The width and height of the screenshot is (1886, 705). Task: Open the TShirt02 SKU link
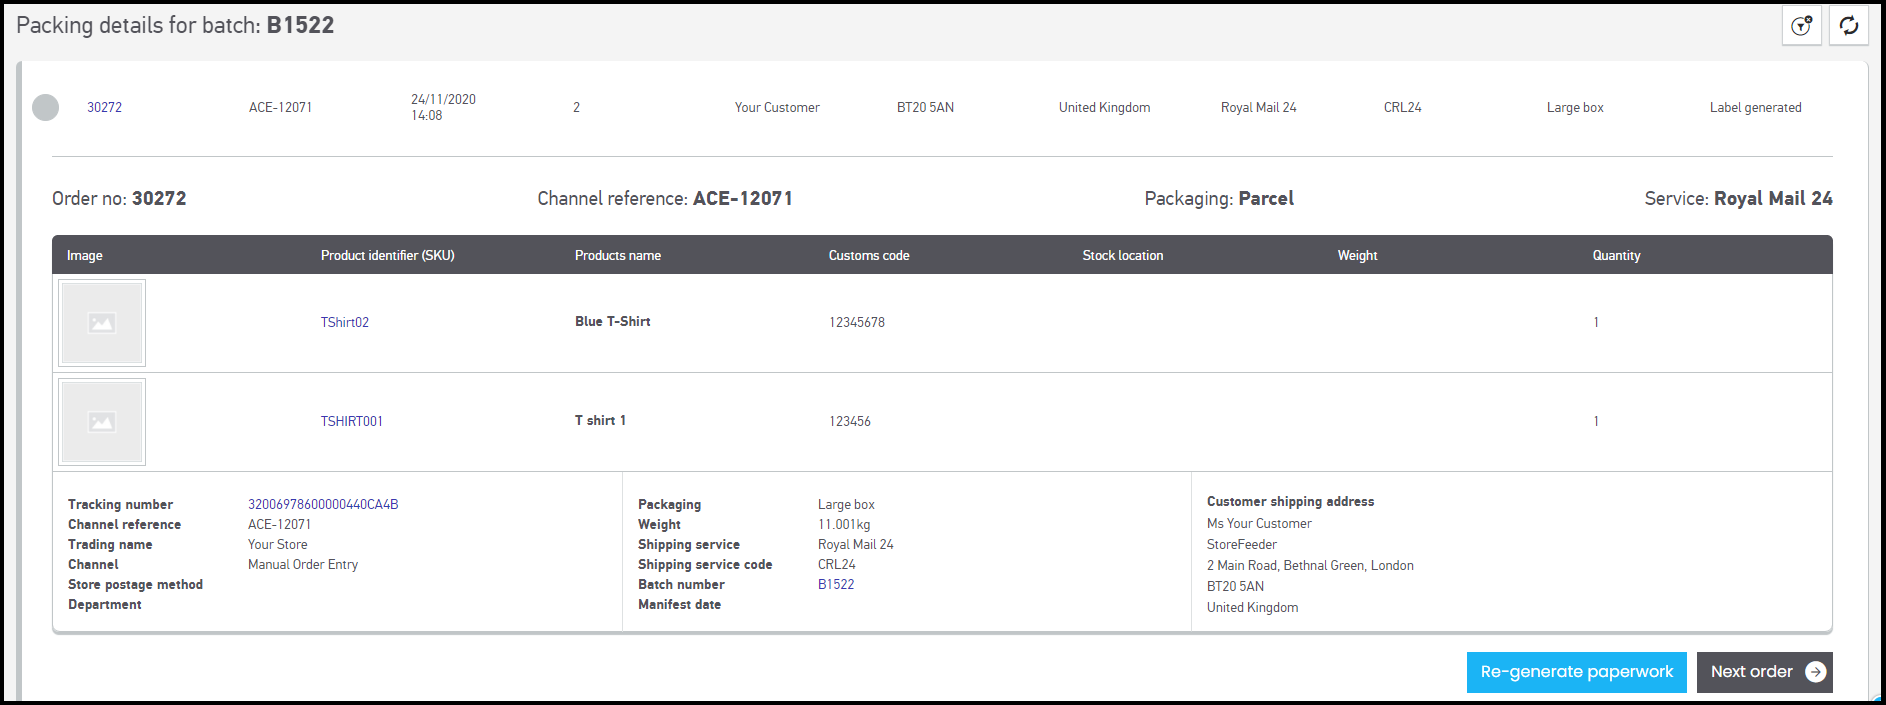point(344,322)
